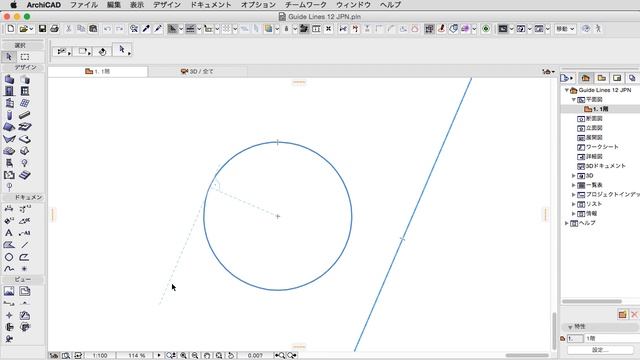Viewport: 640px width, 360px height.
Task: Switch to the 3D / 全て tab
Action: click(197, 71)
